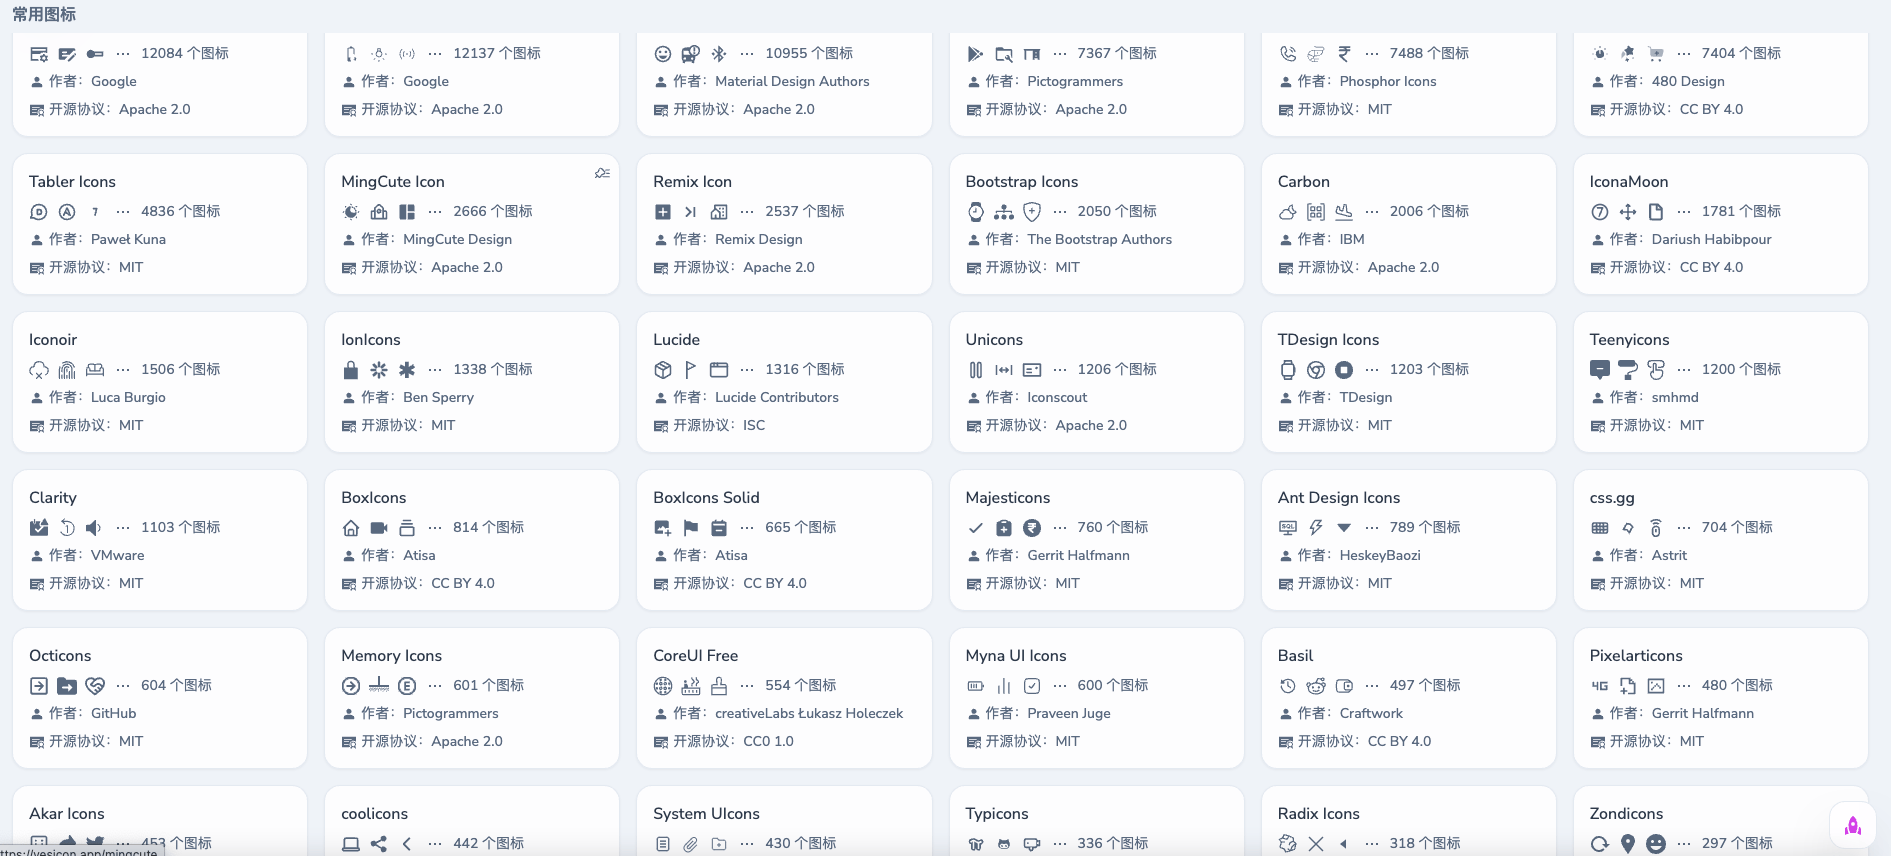Click the 'ISC' license text in Lucide
Screen dimensions: 1891x856
[754, 426]
